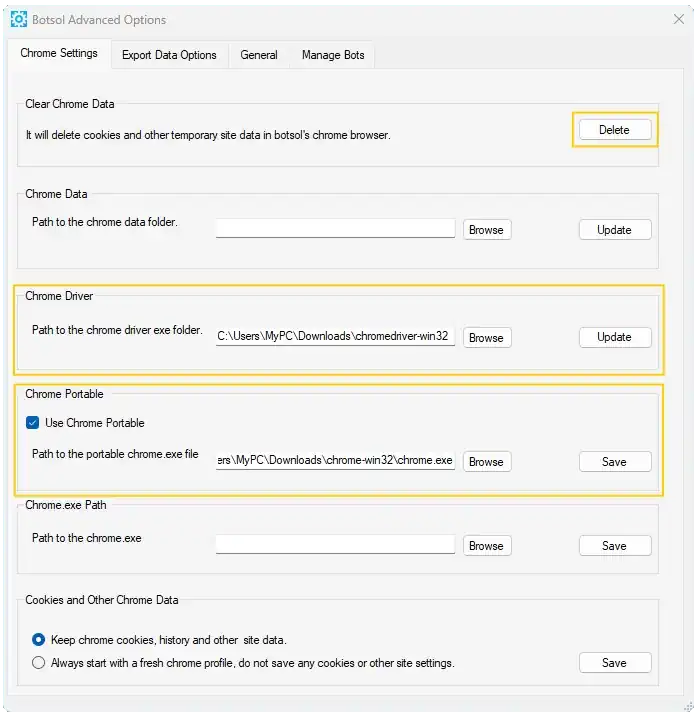Uncheck the Use Chrome Portable checkbox
Viewport: 699px width, 715px height.
pos(33,423)
